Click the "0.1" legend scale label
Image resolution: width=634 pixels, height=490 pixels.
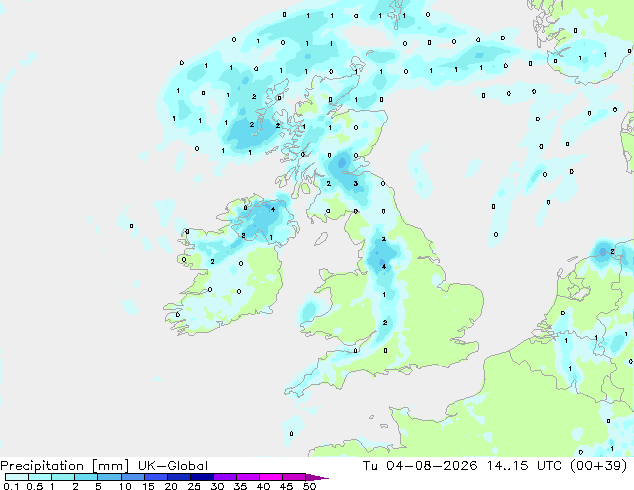pyautogui.click(x=11, y=486)
